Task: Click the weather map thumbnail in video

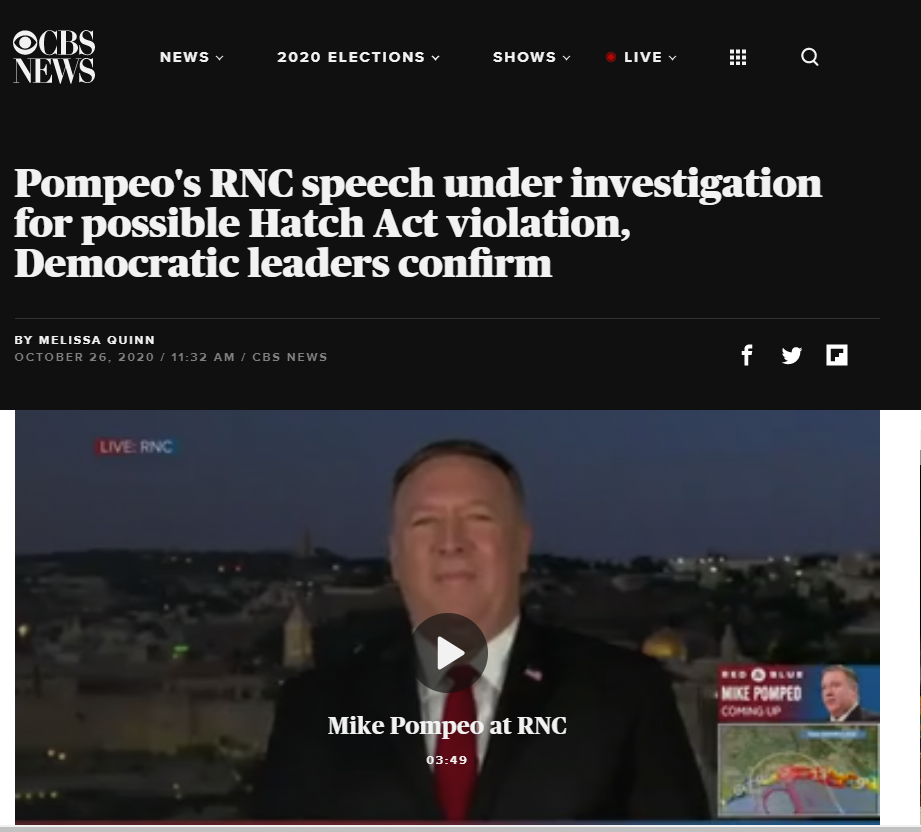Action: 798,770
